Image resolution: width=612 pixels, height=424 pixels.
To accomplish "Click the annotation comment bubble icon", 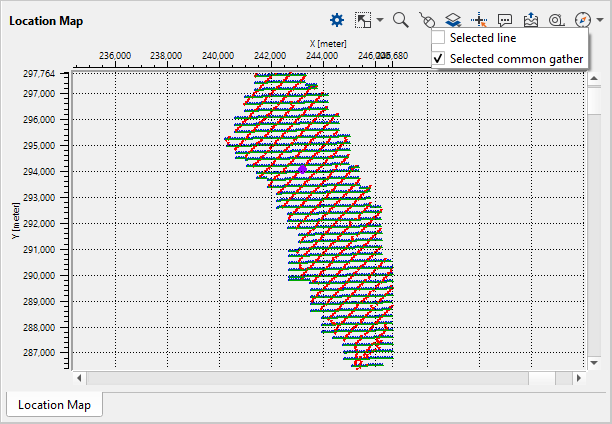I will click(504, 19).
